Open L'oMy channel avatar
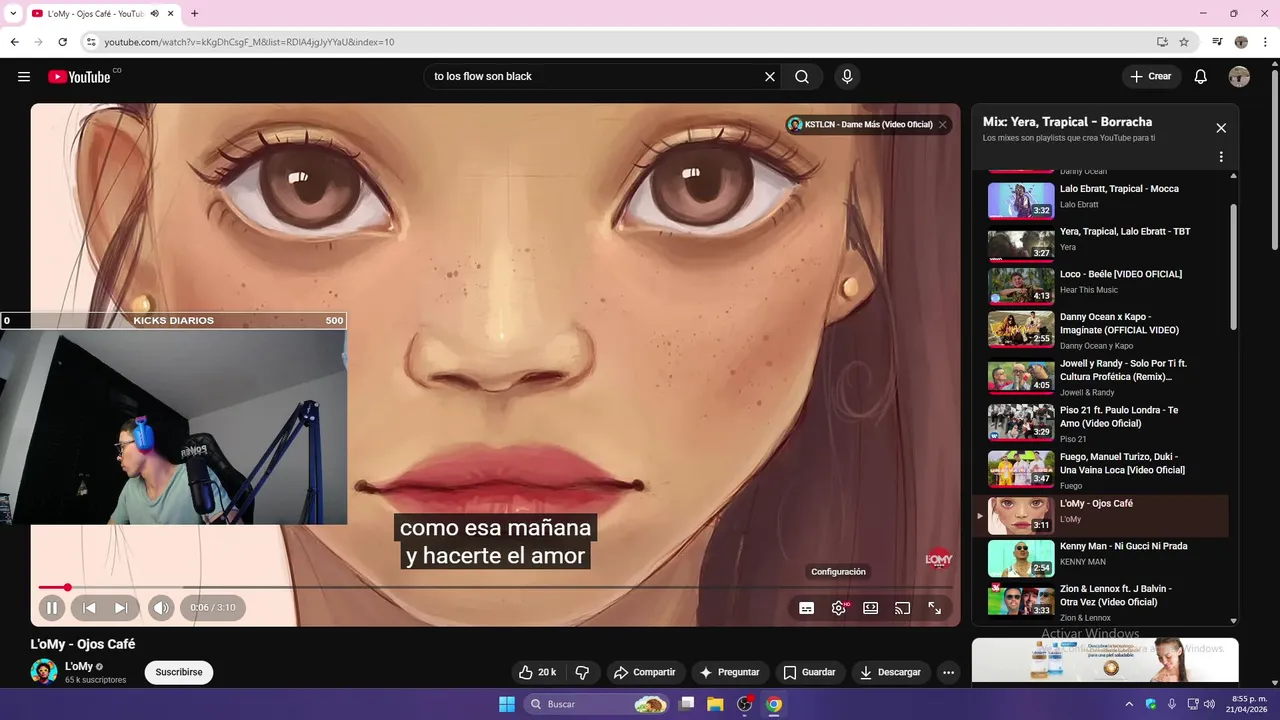1280x720 pixels. tap(44, 671)
